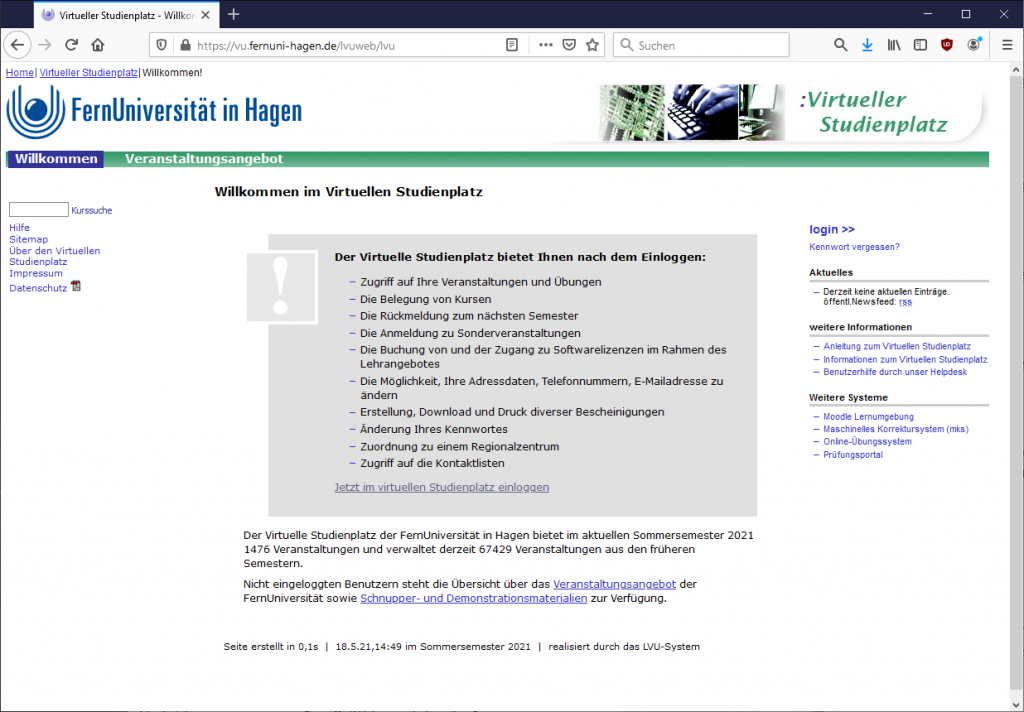Open Moodle Lernumgebung link
Screen dimensions: 1024x712
tap(868, 417)
